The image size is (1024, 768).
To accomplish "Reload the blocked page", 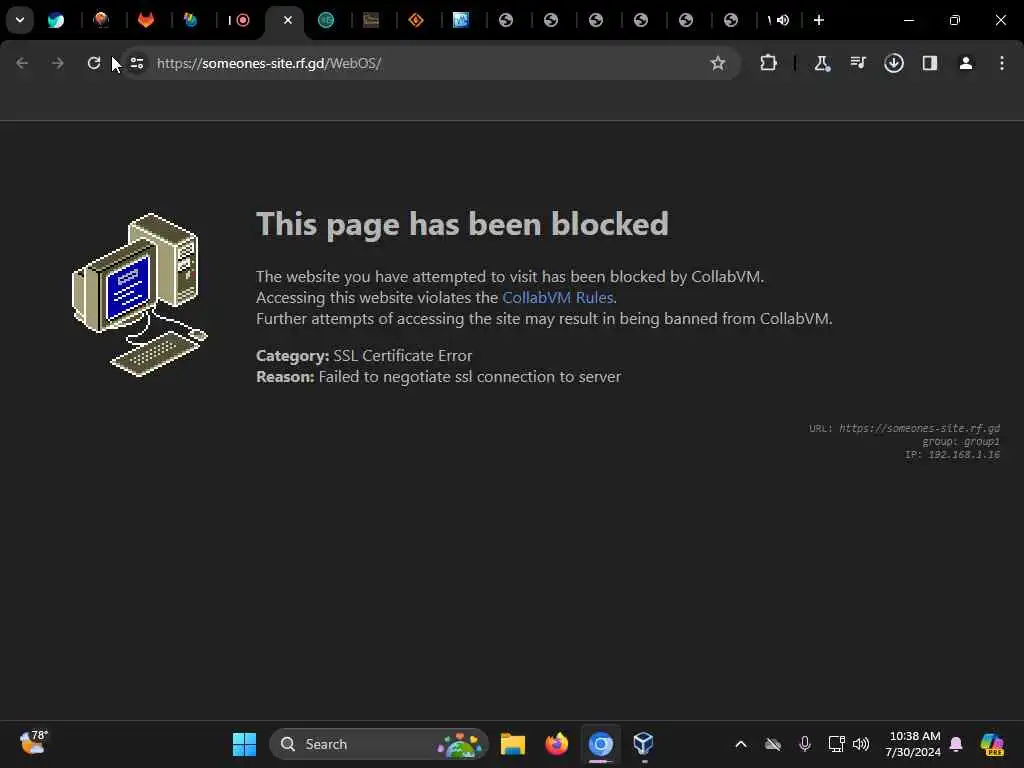I will pos(94,63).
